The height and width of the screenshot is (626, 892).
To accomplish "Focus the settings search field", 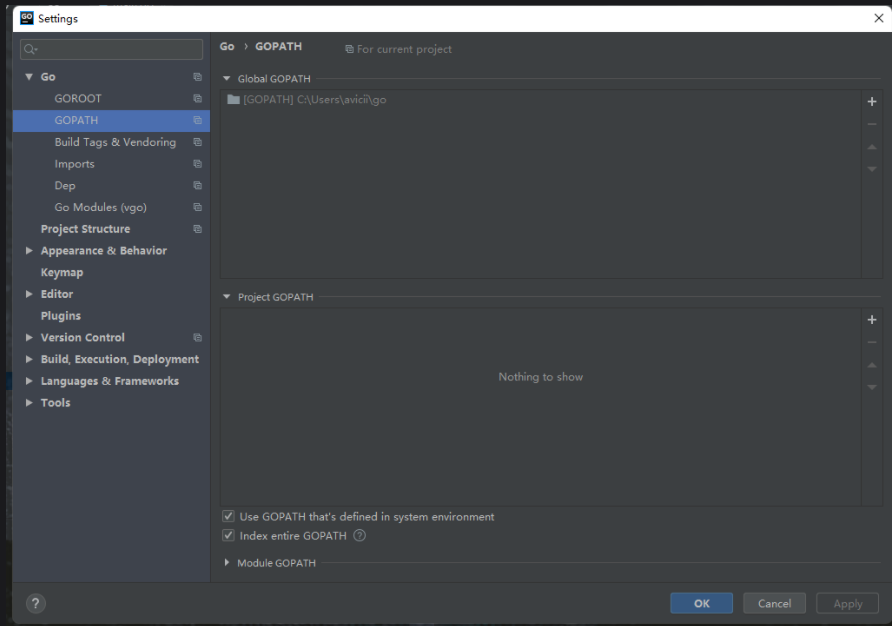I will 112,50.
